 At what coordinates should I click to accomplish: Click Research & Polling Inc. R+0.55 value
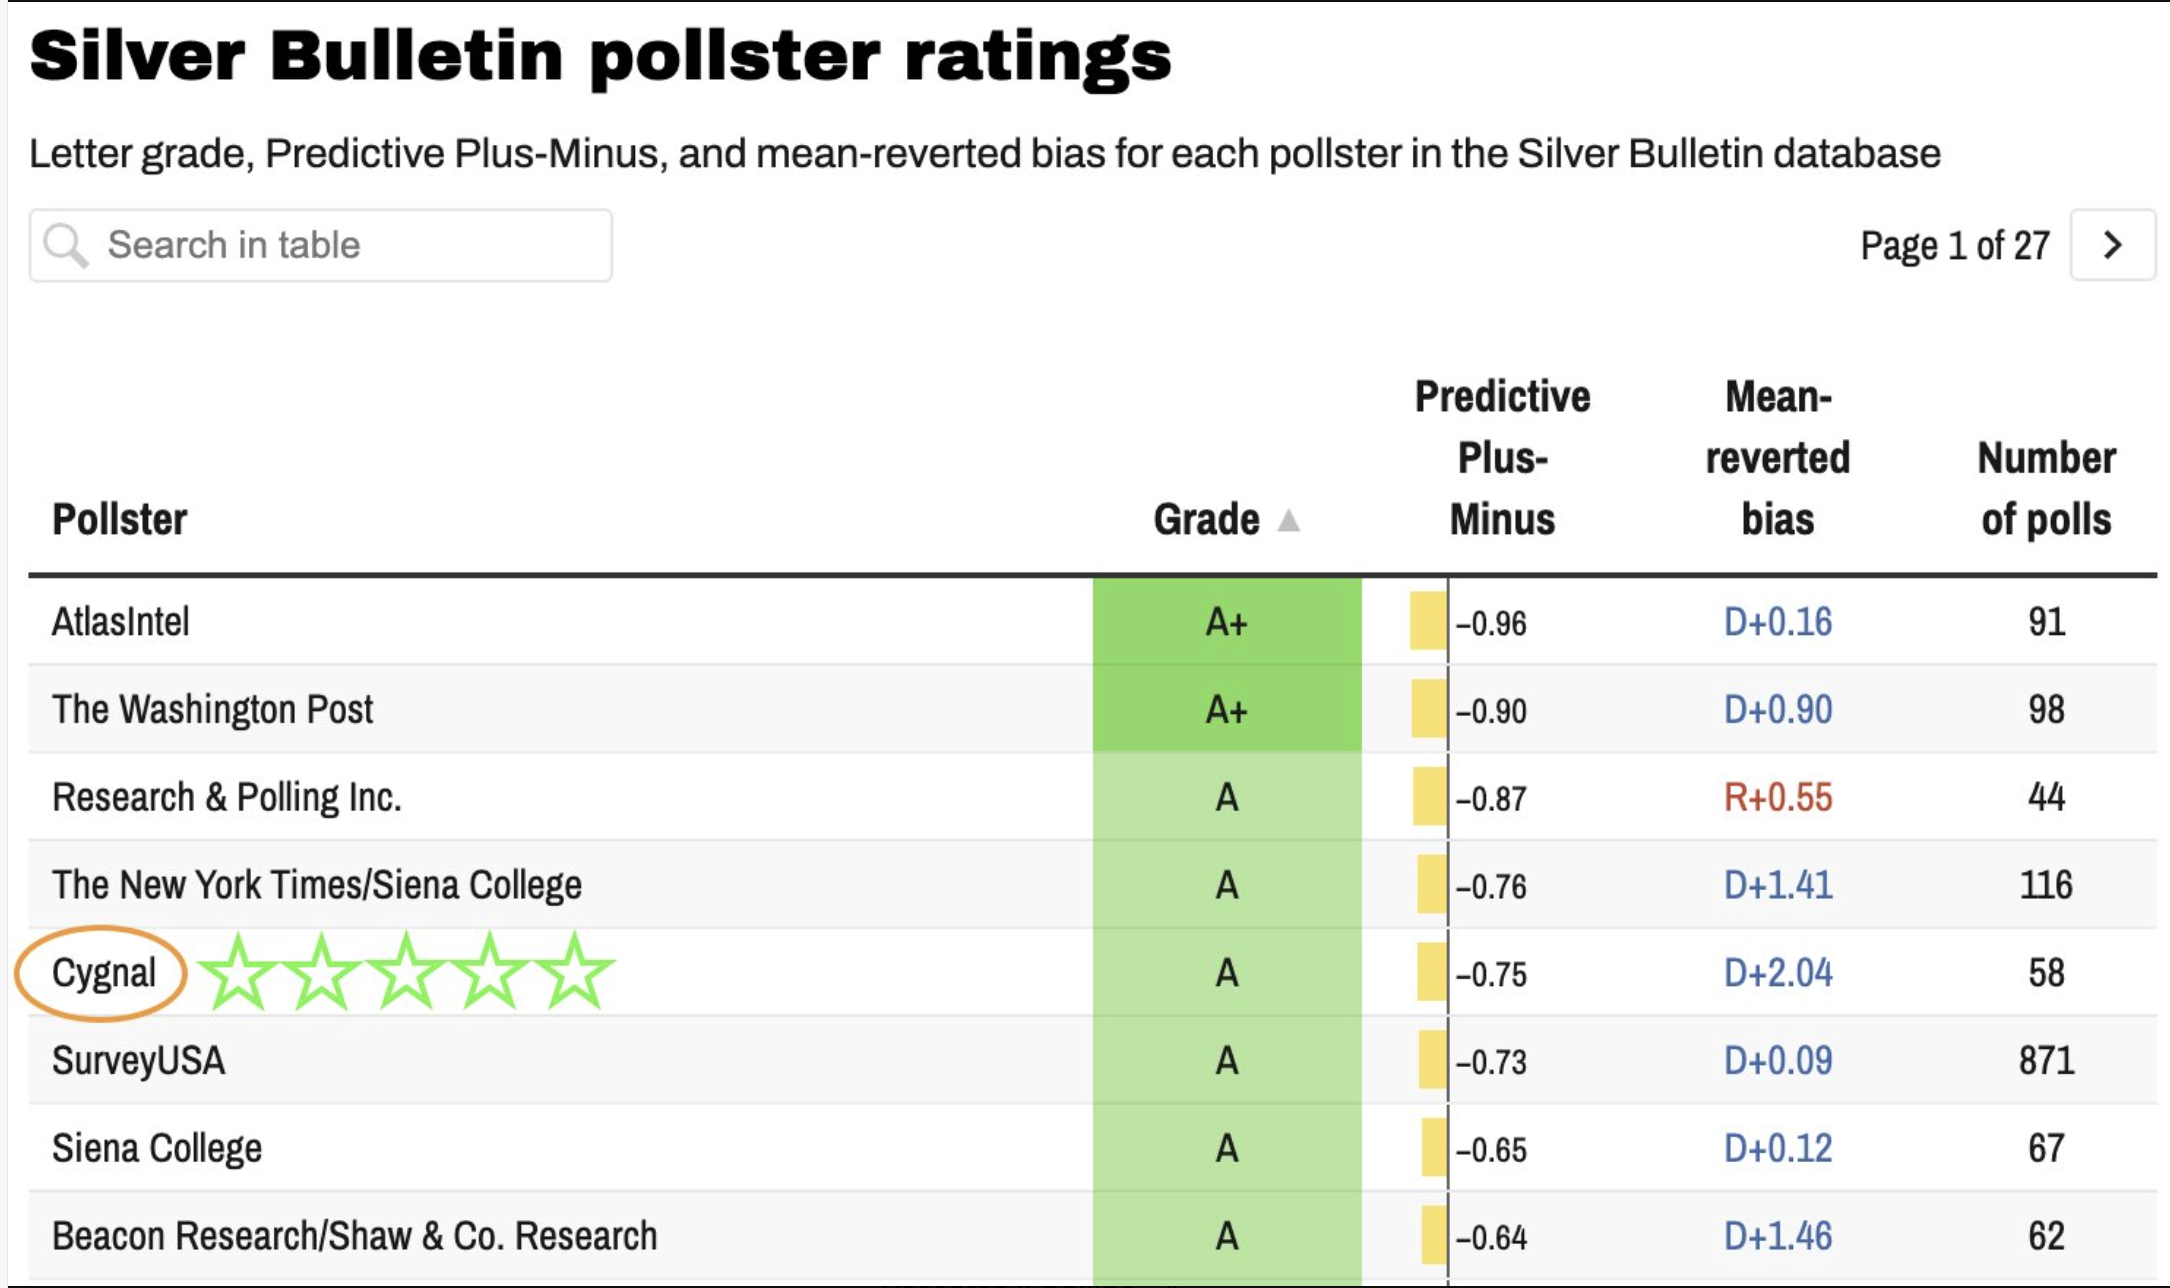coord(1777,798)
